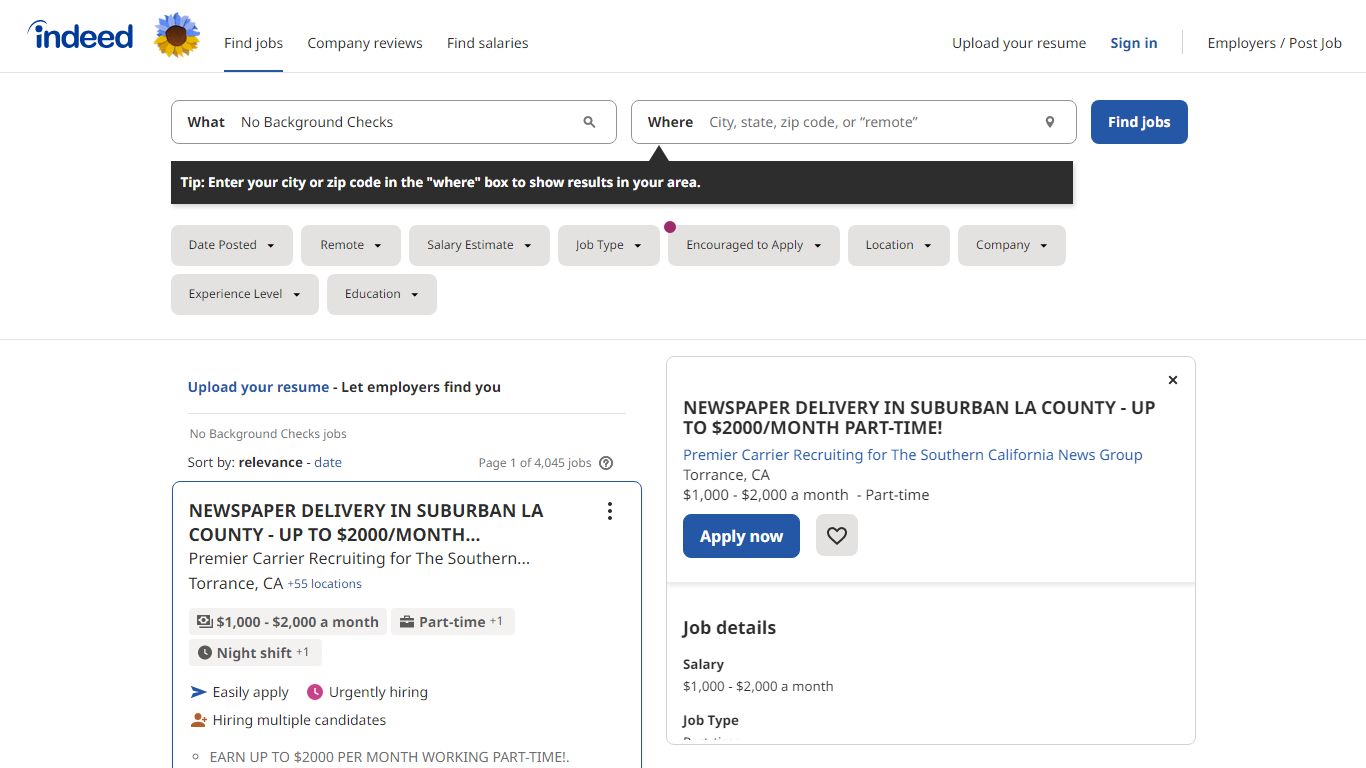Click the help icon beside job count
The width and height of the screenshot is (1366, 768).
coord(606,463)
